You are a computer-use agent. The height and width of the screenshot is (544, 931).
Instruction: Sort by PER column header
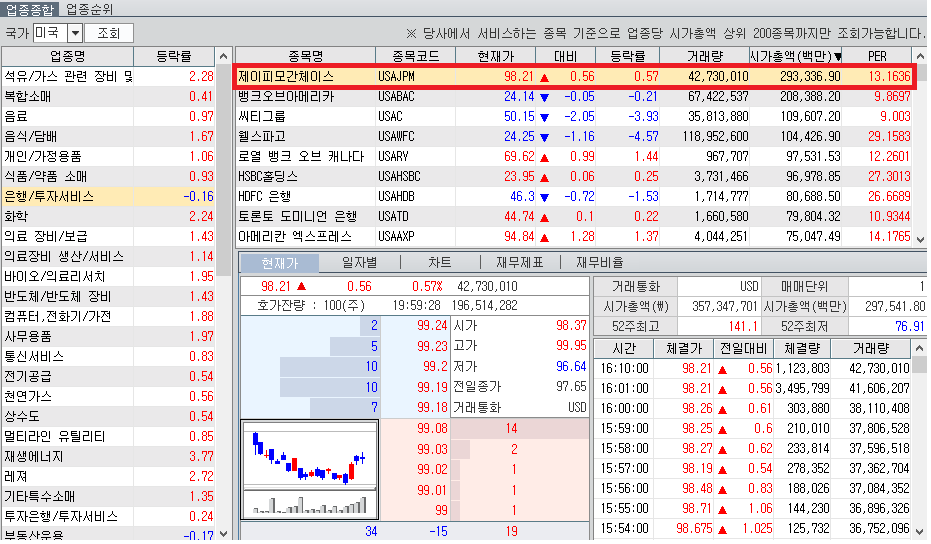[877, 56]
